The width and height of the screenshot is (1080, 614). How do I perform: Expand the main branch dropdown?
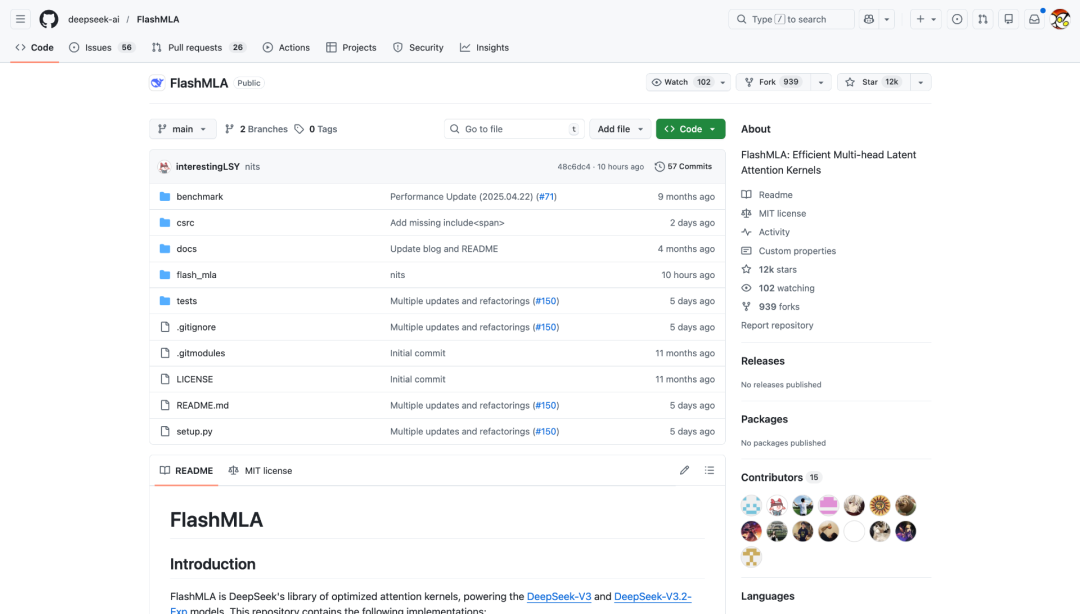[182, 129]
